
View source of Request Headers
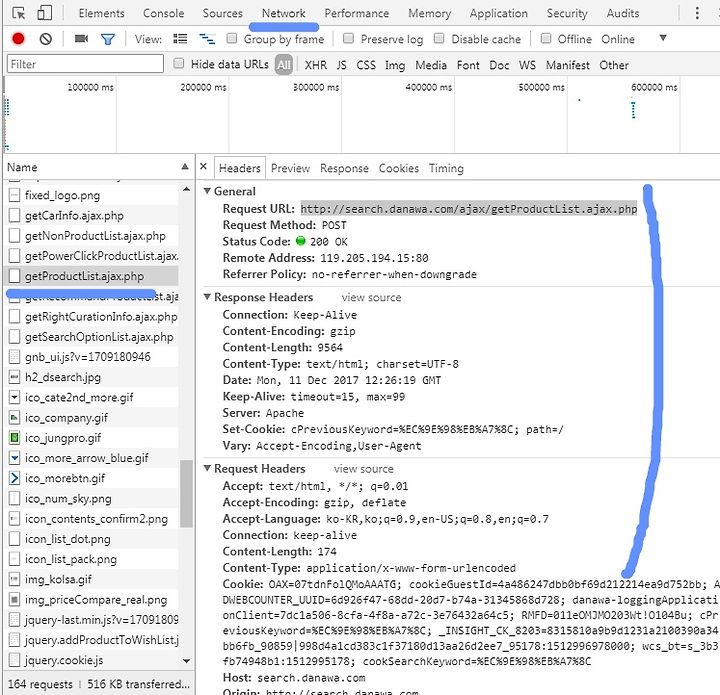coord(364,469)
